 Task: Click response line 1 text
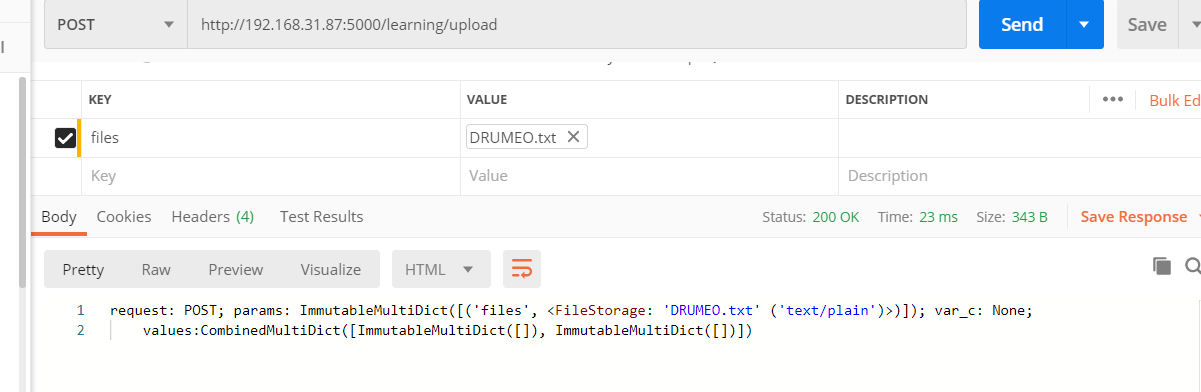(570, 310)
